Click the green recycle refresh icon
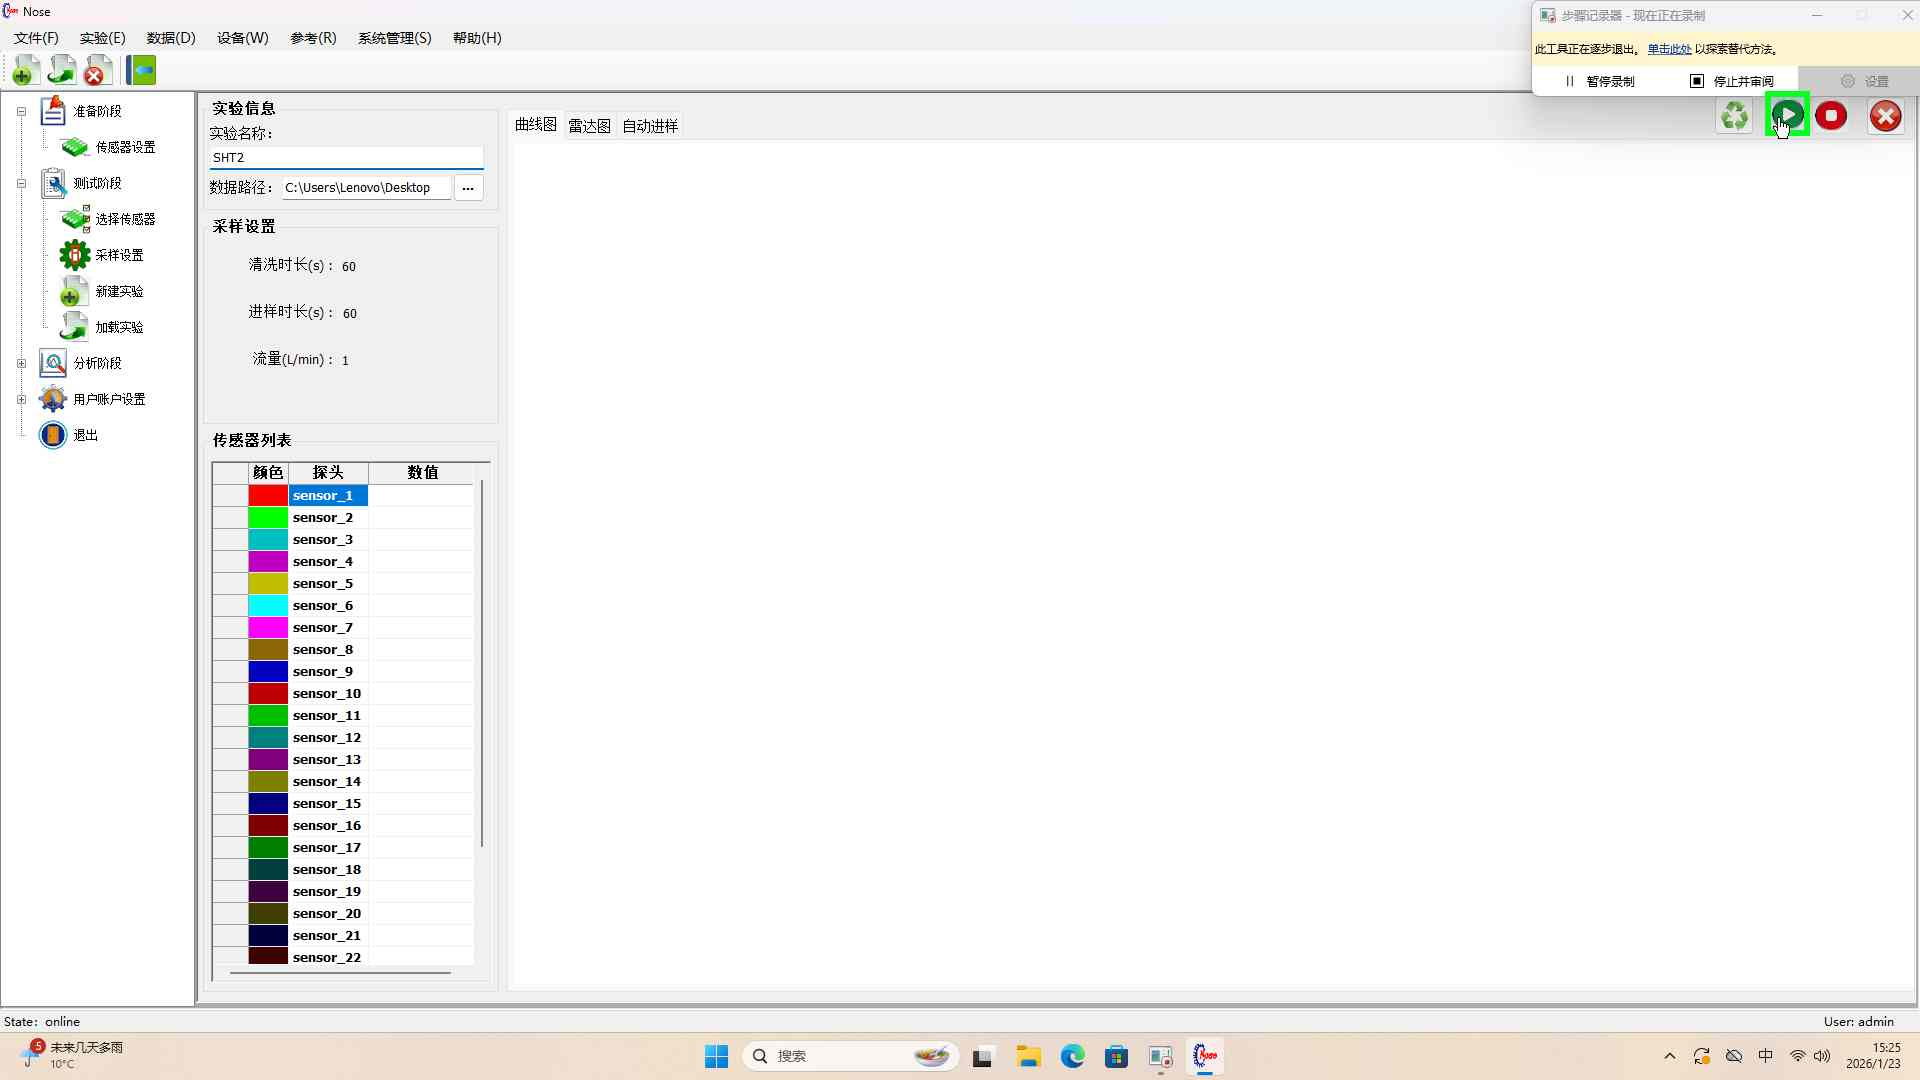Image resolution: width=1920 pixels, height=1080 pixels. click(1735, 116)
